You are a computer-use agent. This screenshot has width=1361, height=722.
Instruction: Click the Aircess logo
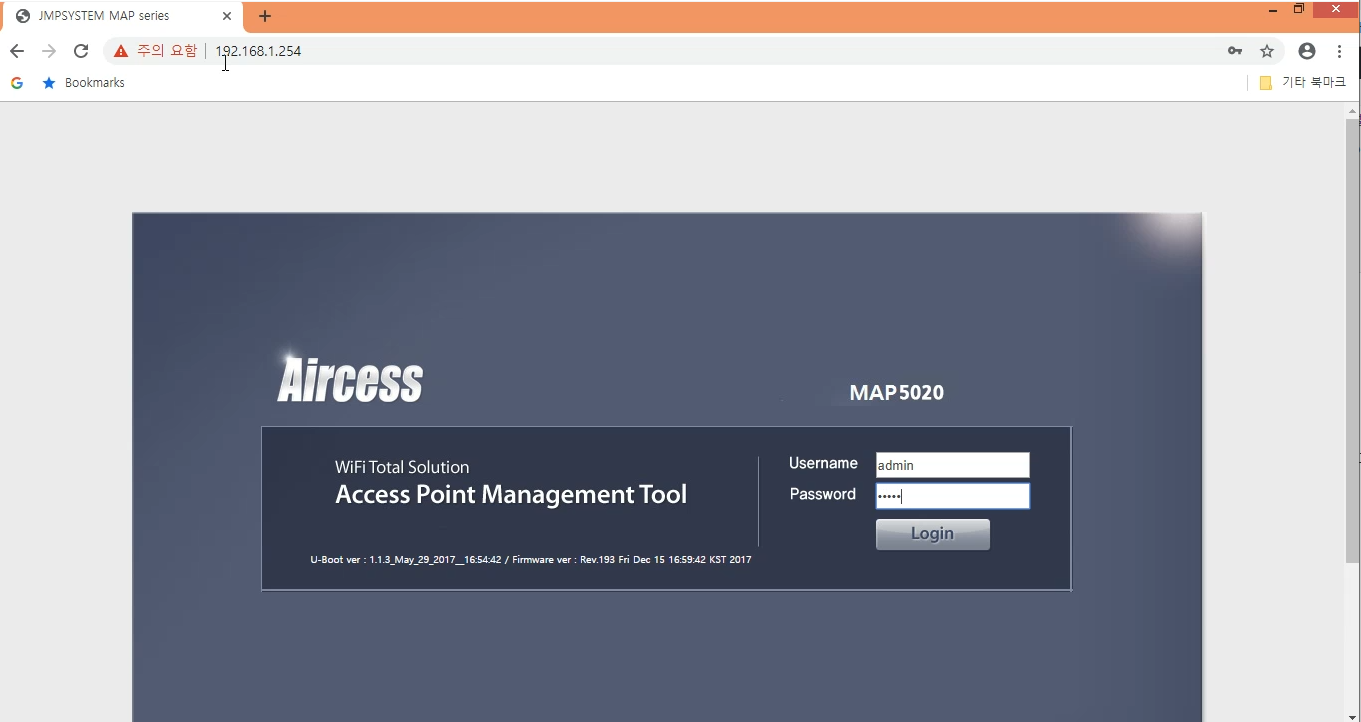[x=350, y=378]
